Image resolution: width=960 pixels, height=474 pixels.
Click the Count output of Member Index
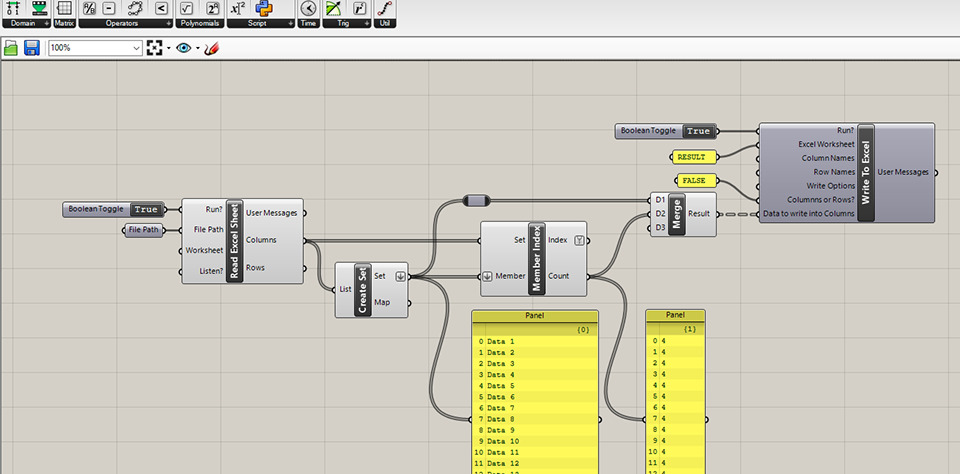pyautogui.click(x=558, y=276)
